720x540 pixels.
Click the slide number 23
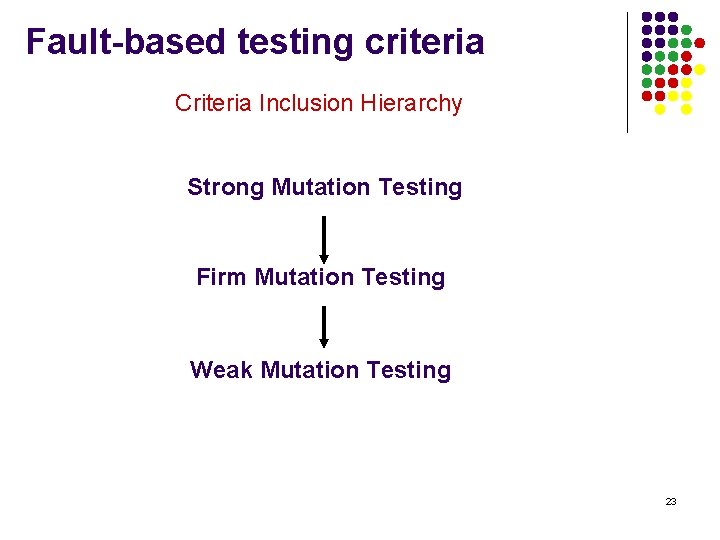tap(670, 501)
